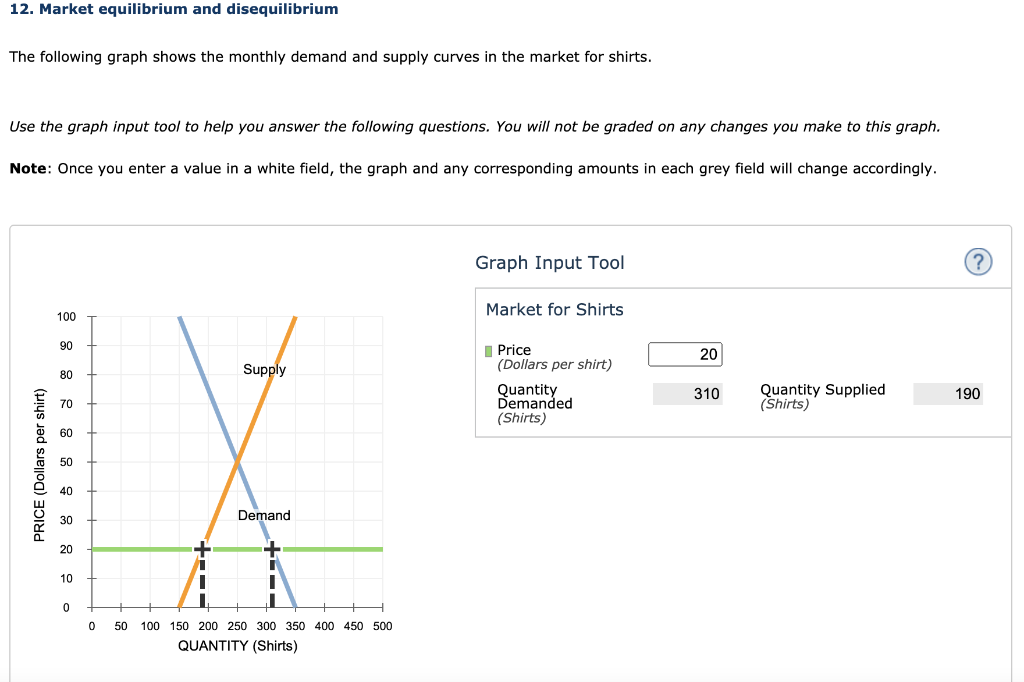Open the Graph Input Tool help icon
1024x682 pixels.
[x=977, y=261]
